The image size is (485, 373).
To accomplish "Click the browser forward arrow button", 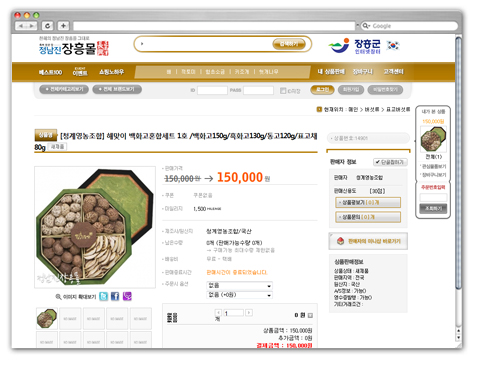I will click(x=32, y=26).
